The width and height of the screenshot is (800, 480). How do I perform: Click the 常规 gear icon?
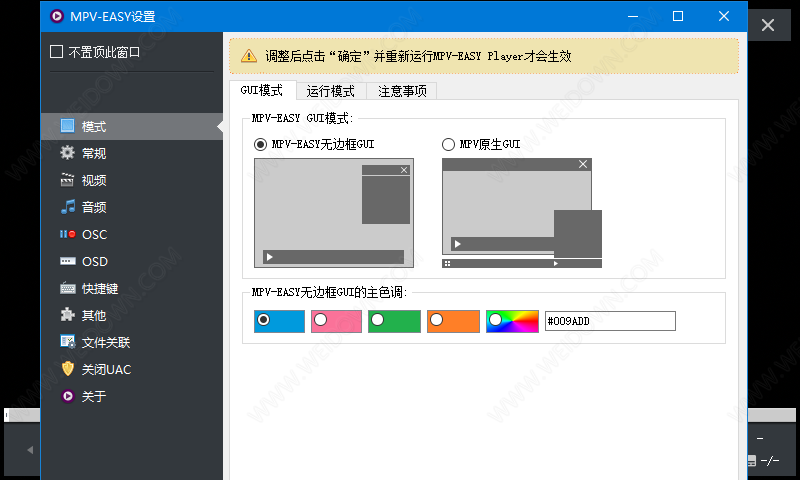pyautogui.click(x=67, y=153)
